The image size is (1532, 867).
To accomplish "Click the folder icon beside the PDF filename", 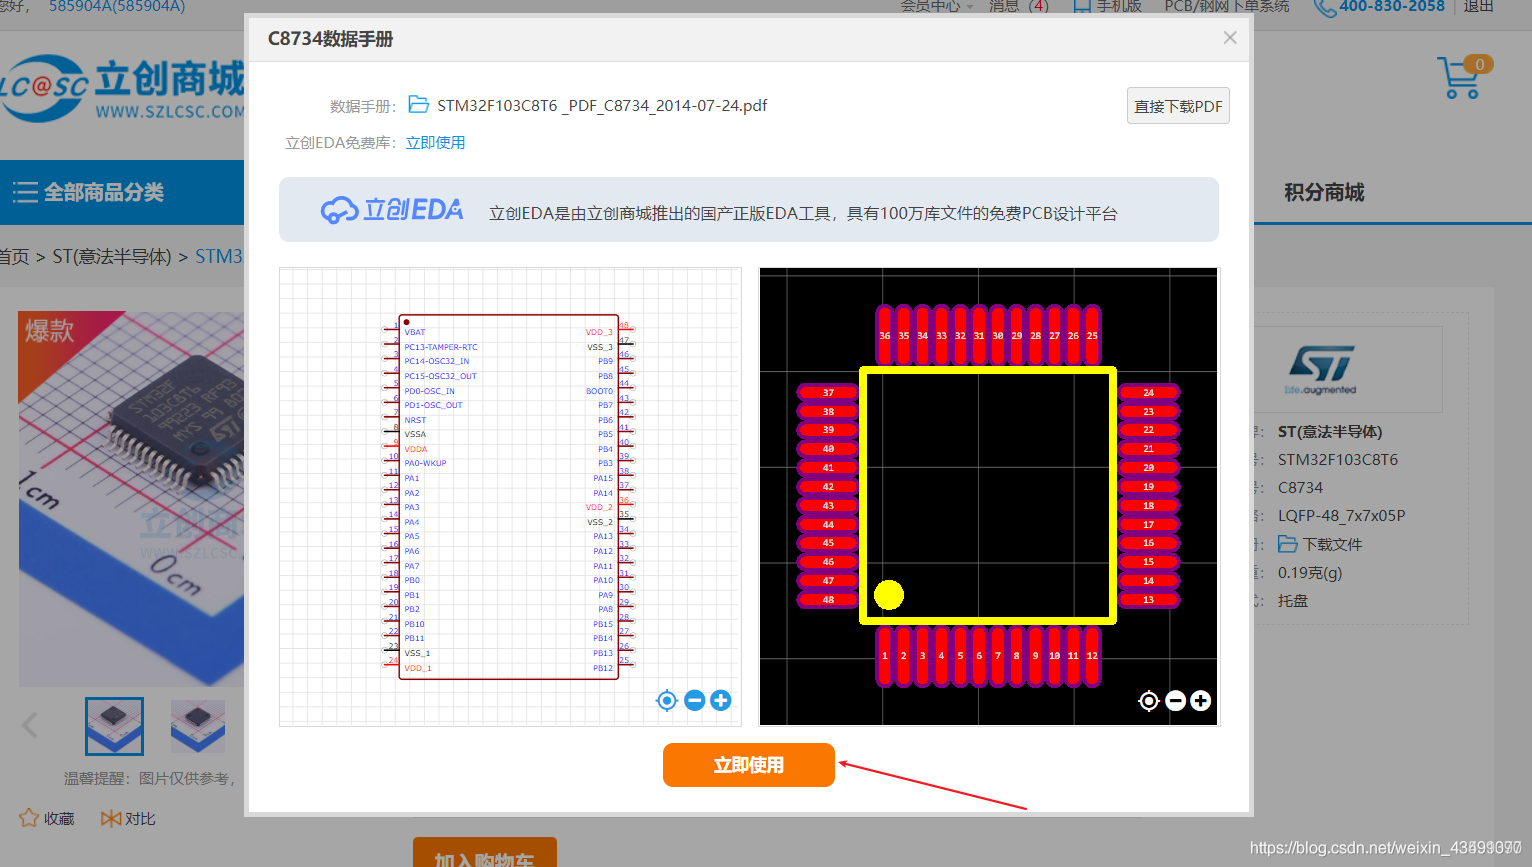I will pyautogui.click(x=418, y=104).
